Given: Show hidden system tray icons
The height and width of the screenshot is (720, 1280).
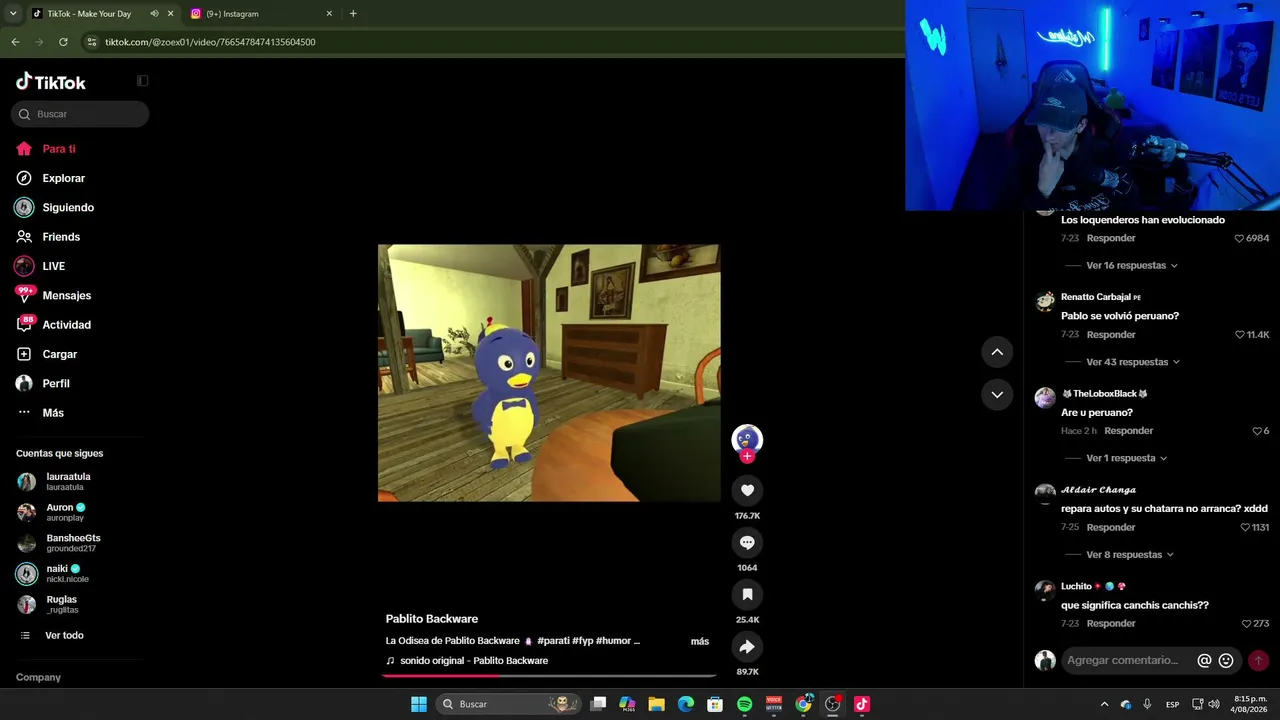Looking at the screenshot, I should 1104,704.
